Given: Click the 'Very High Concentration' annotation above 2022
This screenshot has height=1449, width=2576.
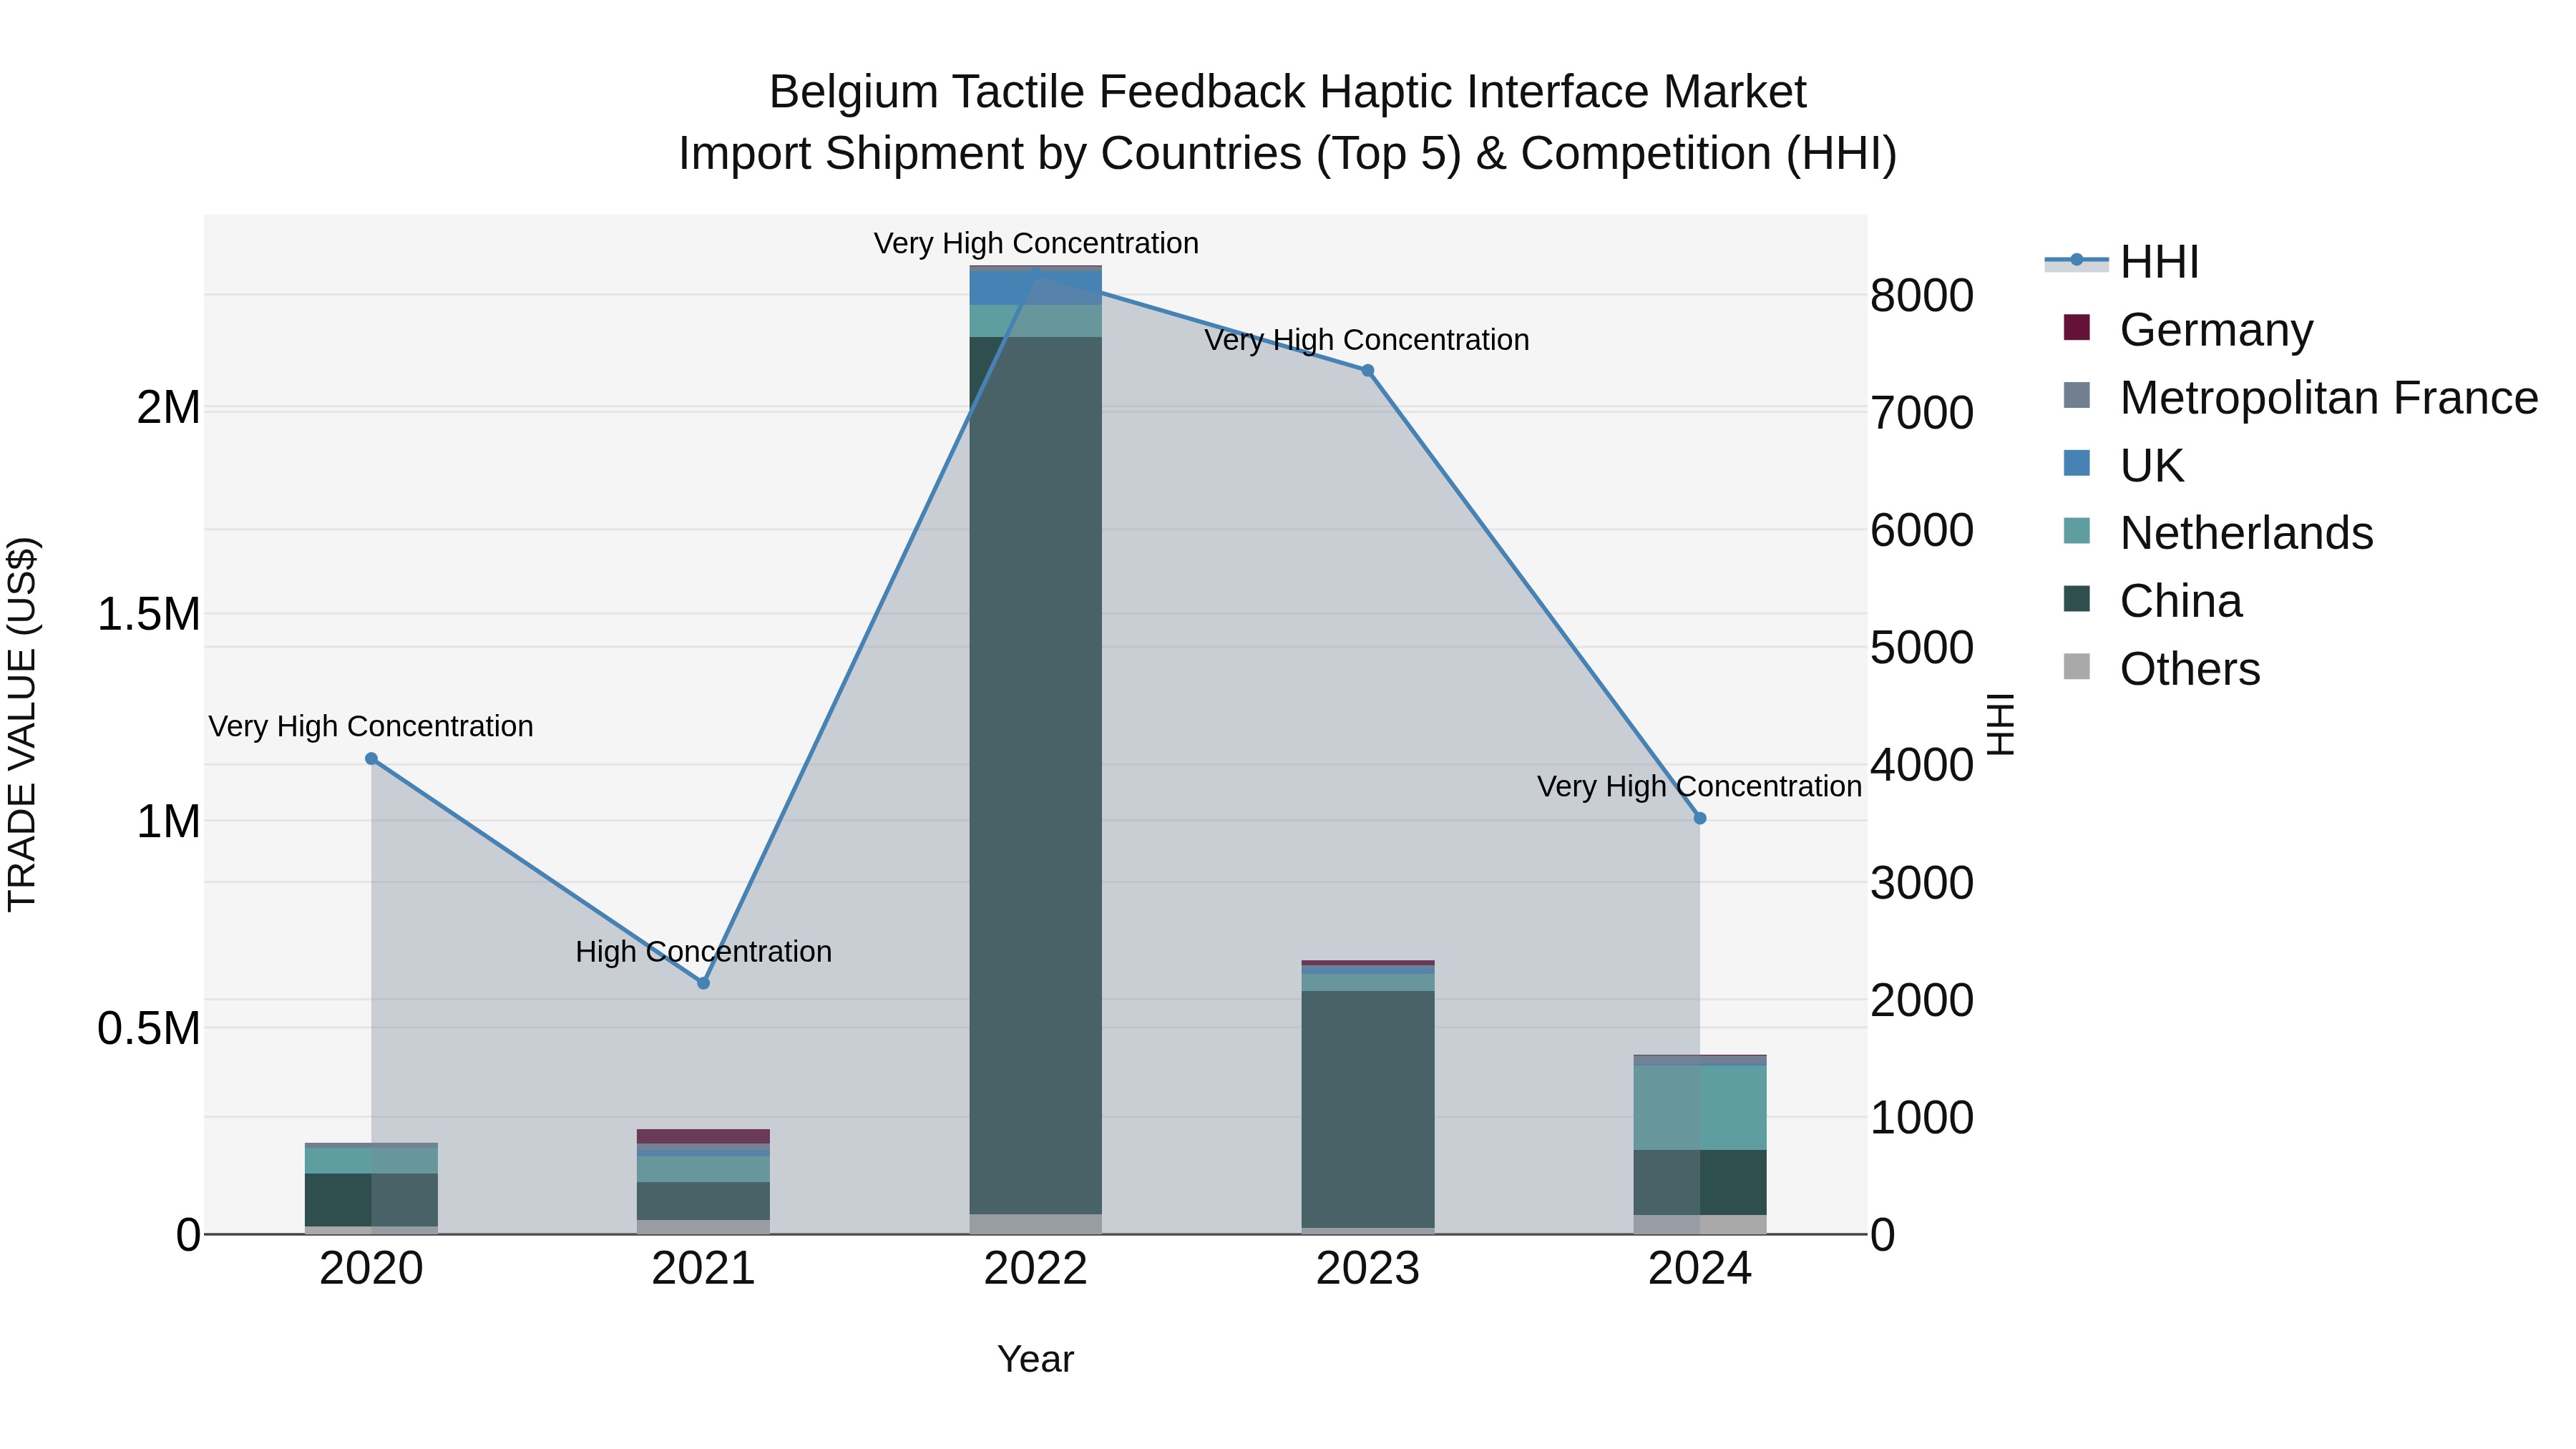Looking at the screenshot, I should (1036, 244).
